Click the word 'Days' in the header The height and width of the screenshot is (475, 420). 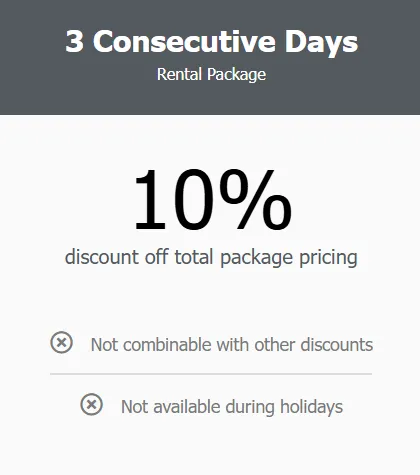(x=321, y=43)
